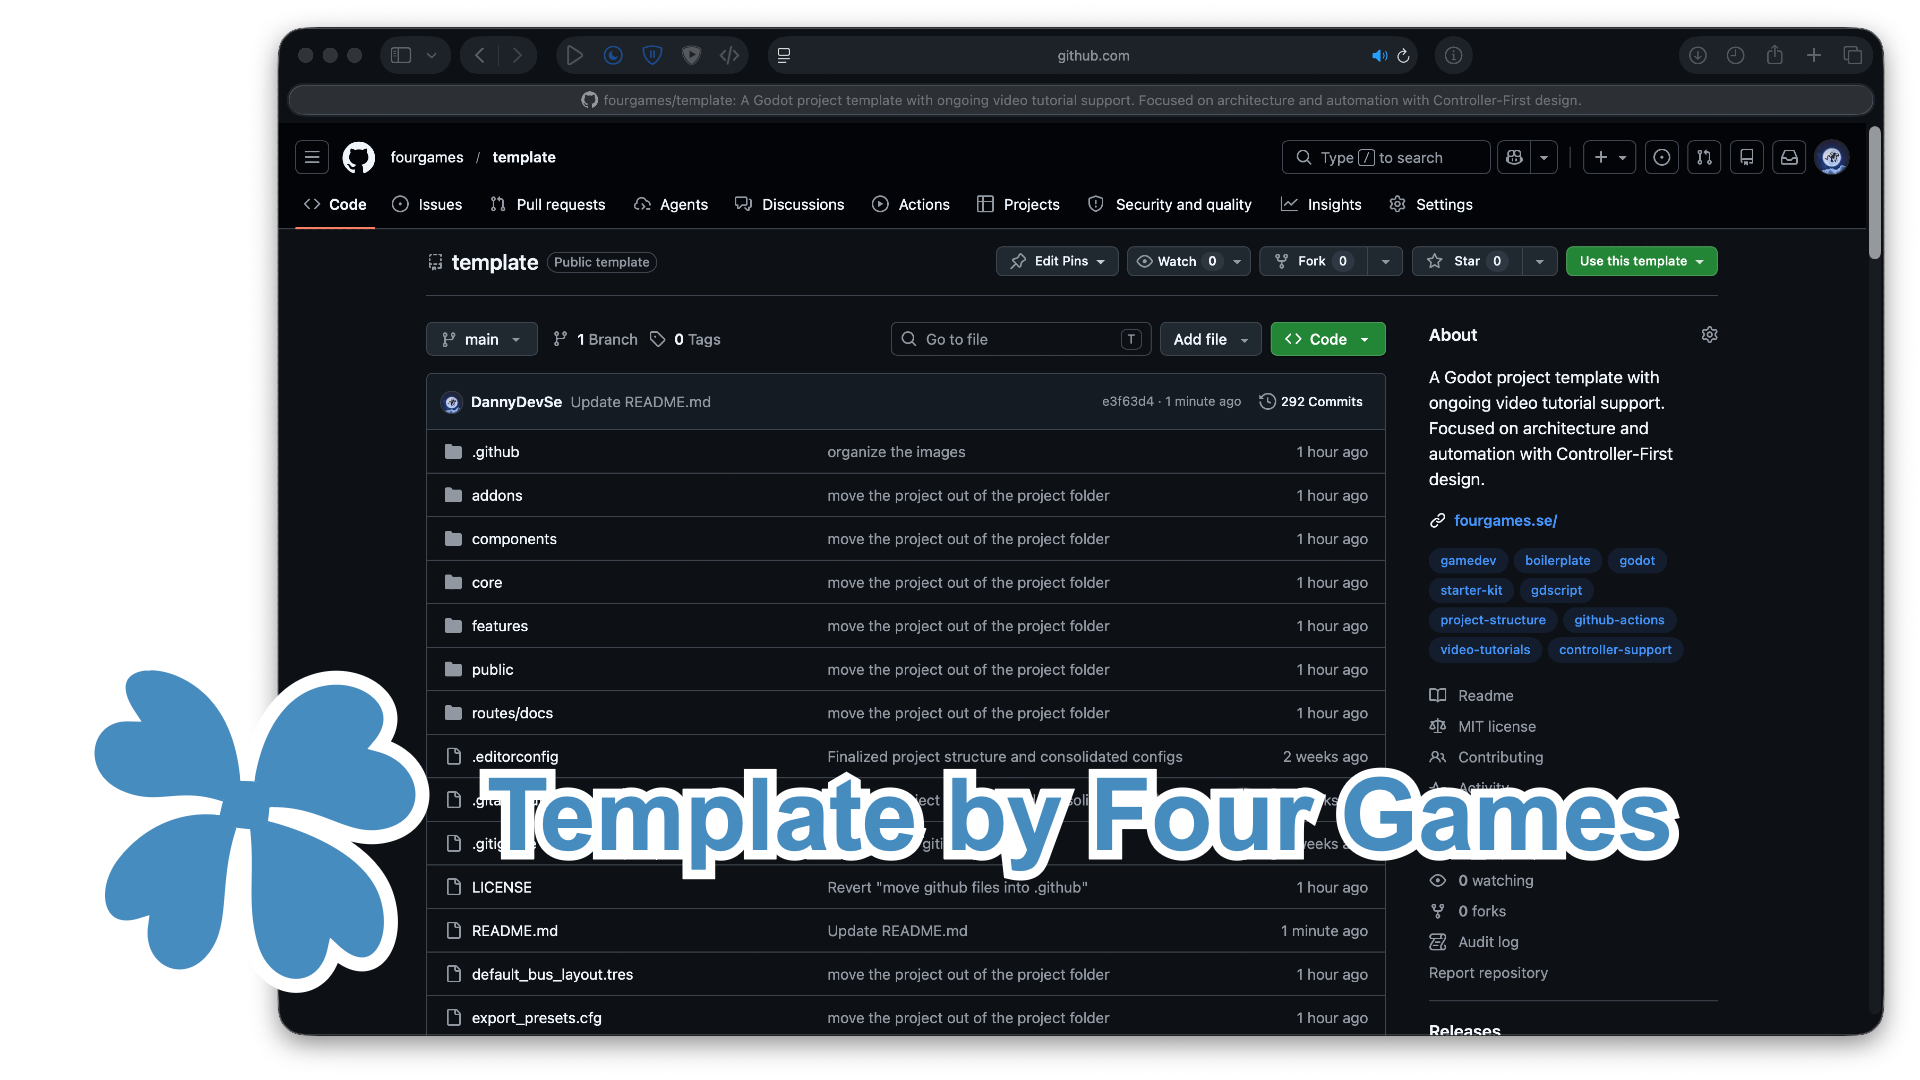Click the gamedev topic tag
Viewport: 1920px width, 1080px height.
pos(1468,561)
